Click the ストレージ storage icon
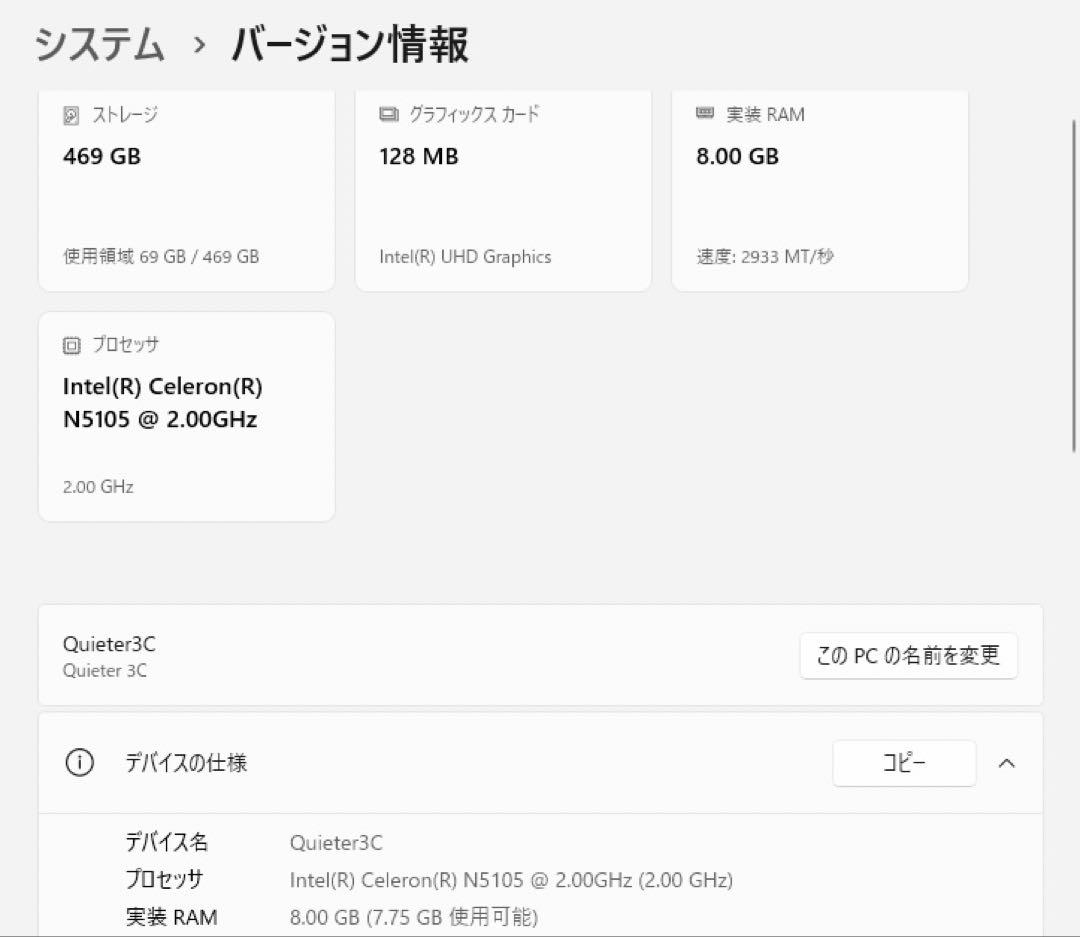Screen dimensions: 1080x937 pos(71,114)
